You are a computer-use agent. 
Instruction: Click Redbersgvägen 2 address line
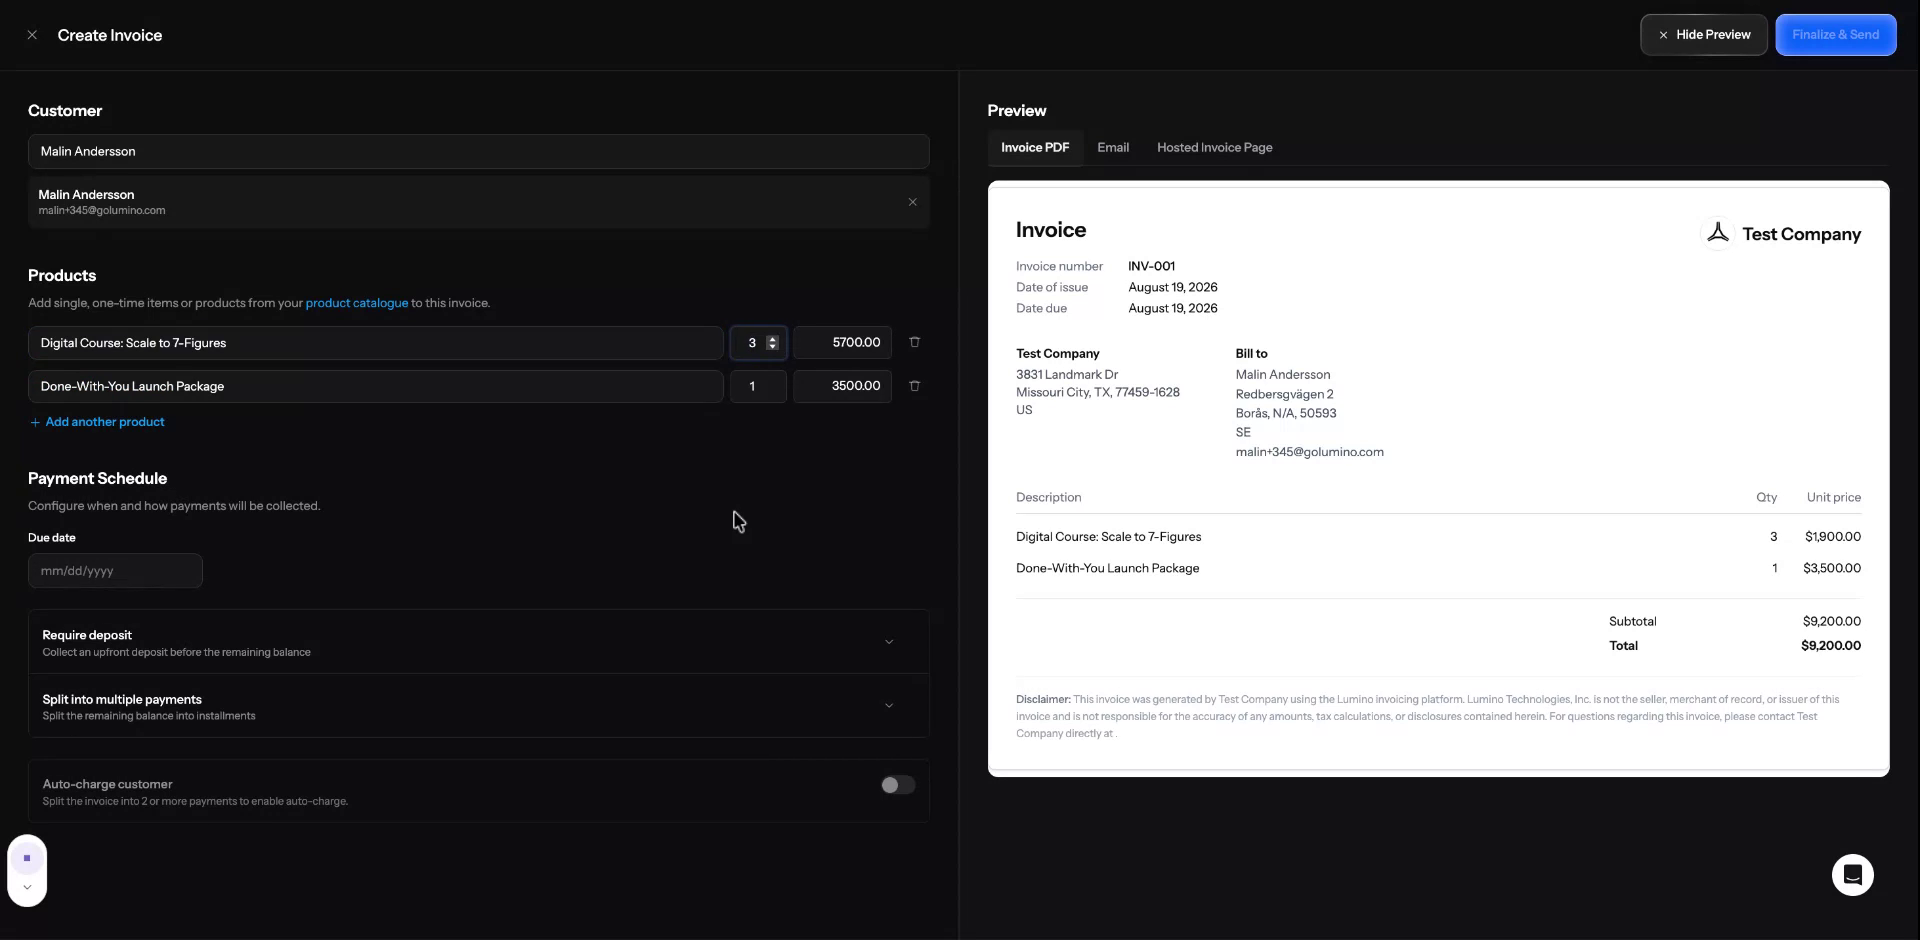[1284, 394]
